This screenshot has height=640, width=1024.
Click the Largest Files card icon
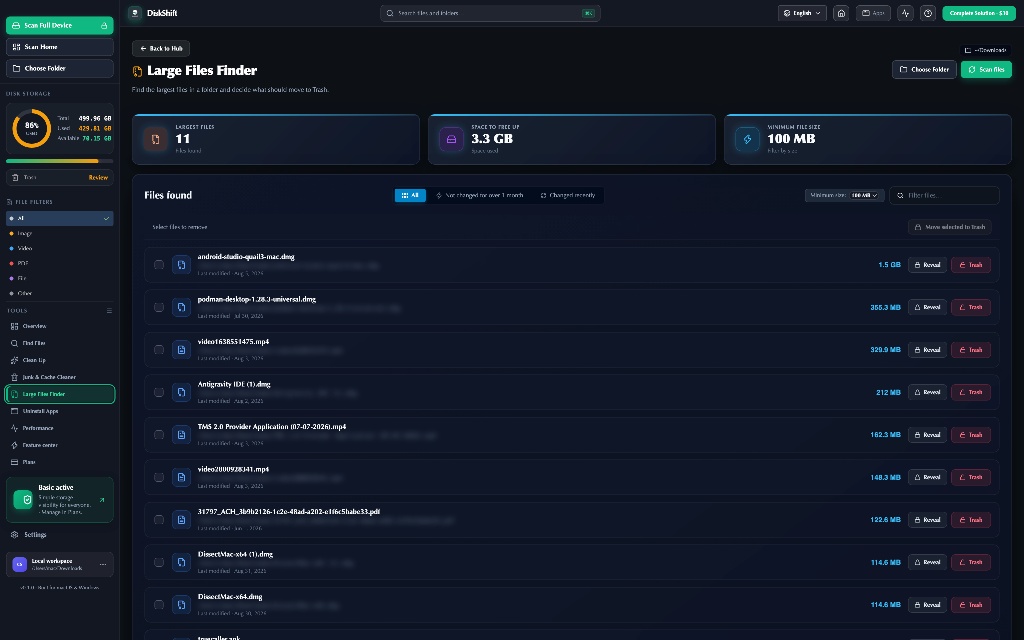(155, 139)
